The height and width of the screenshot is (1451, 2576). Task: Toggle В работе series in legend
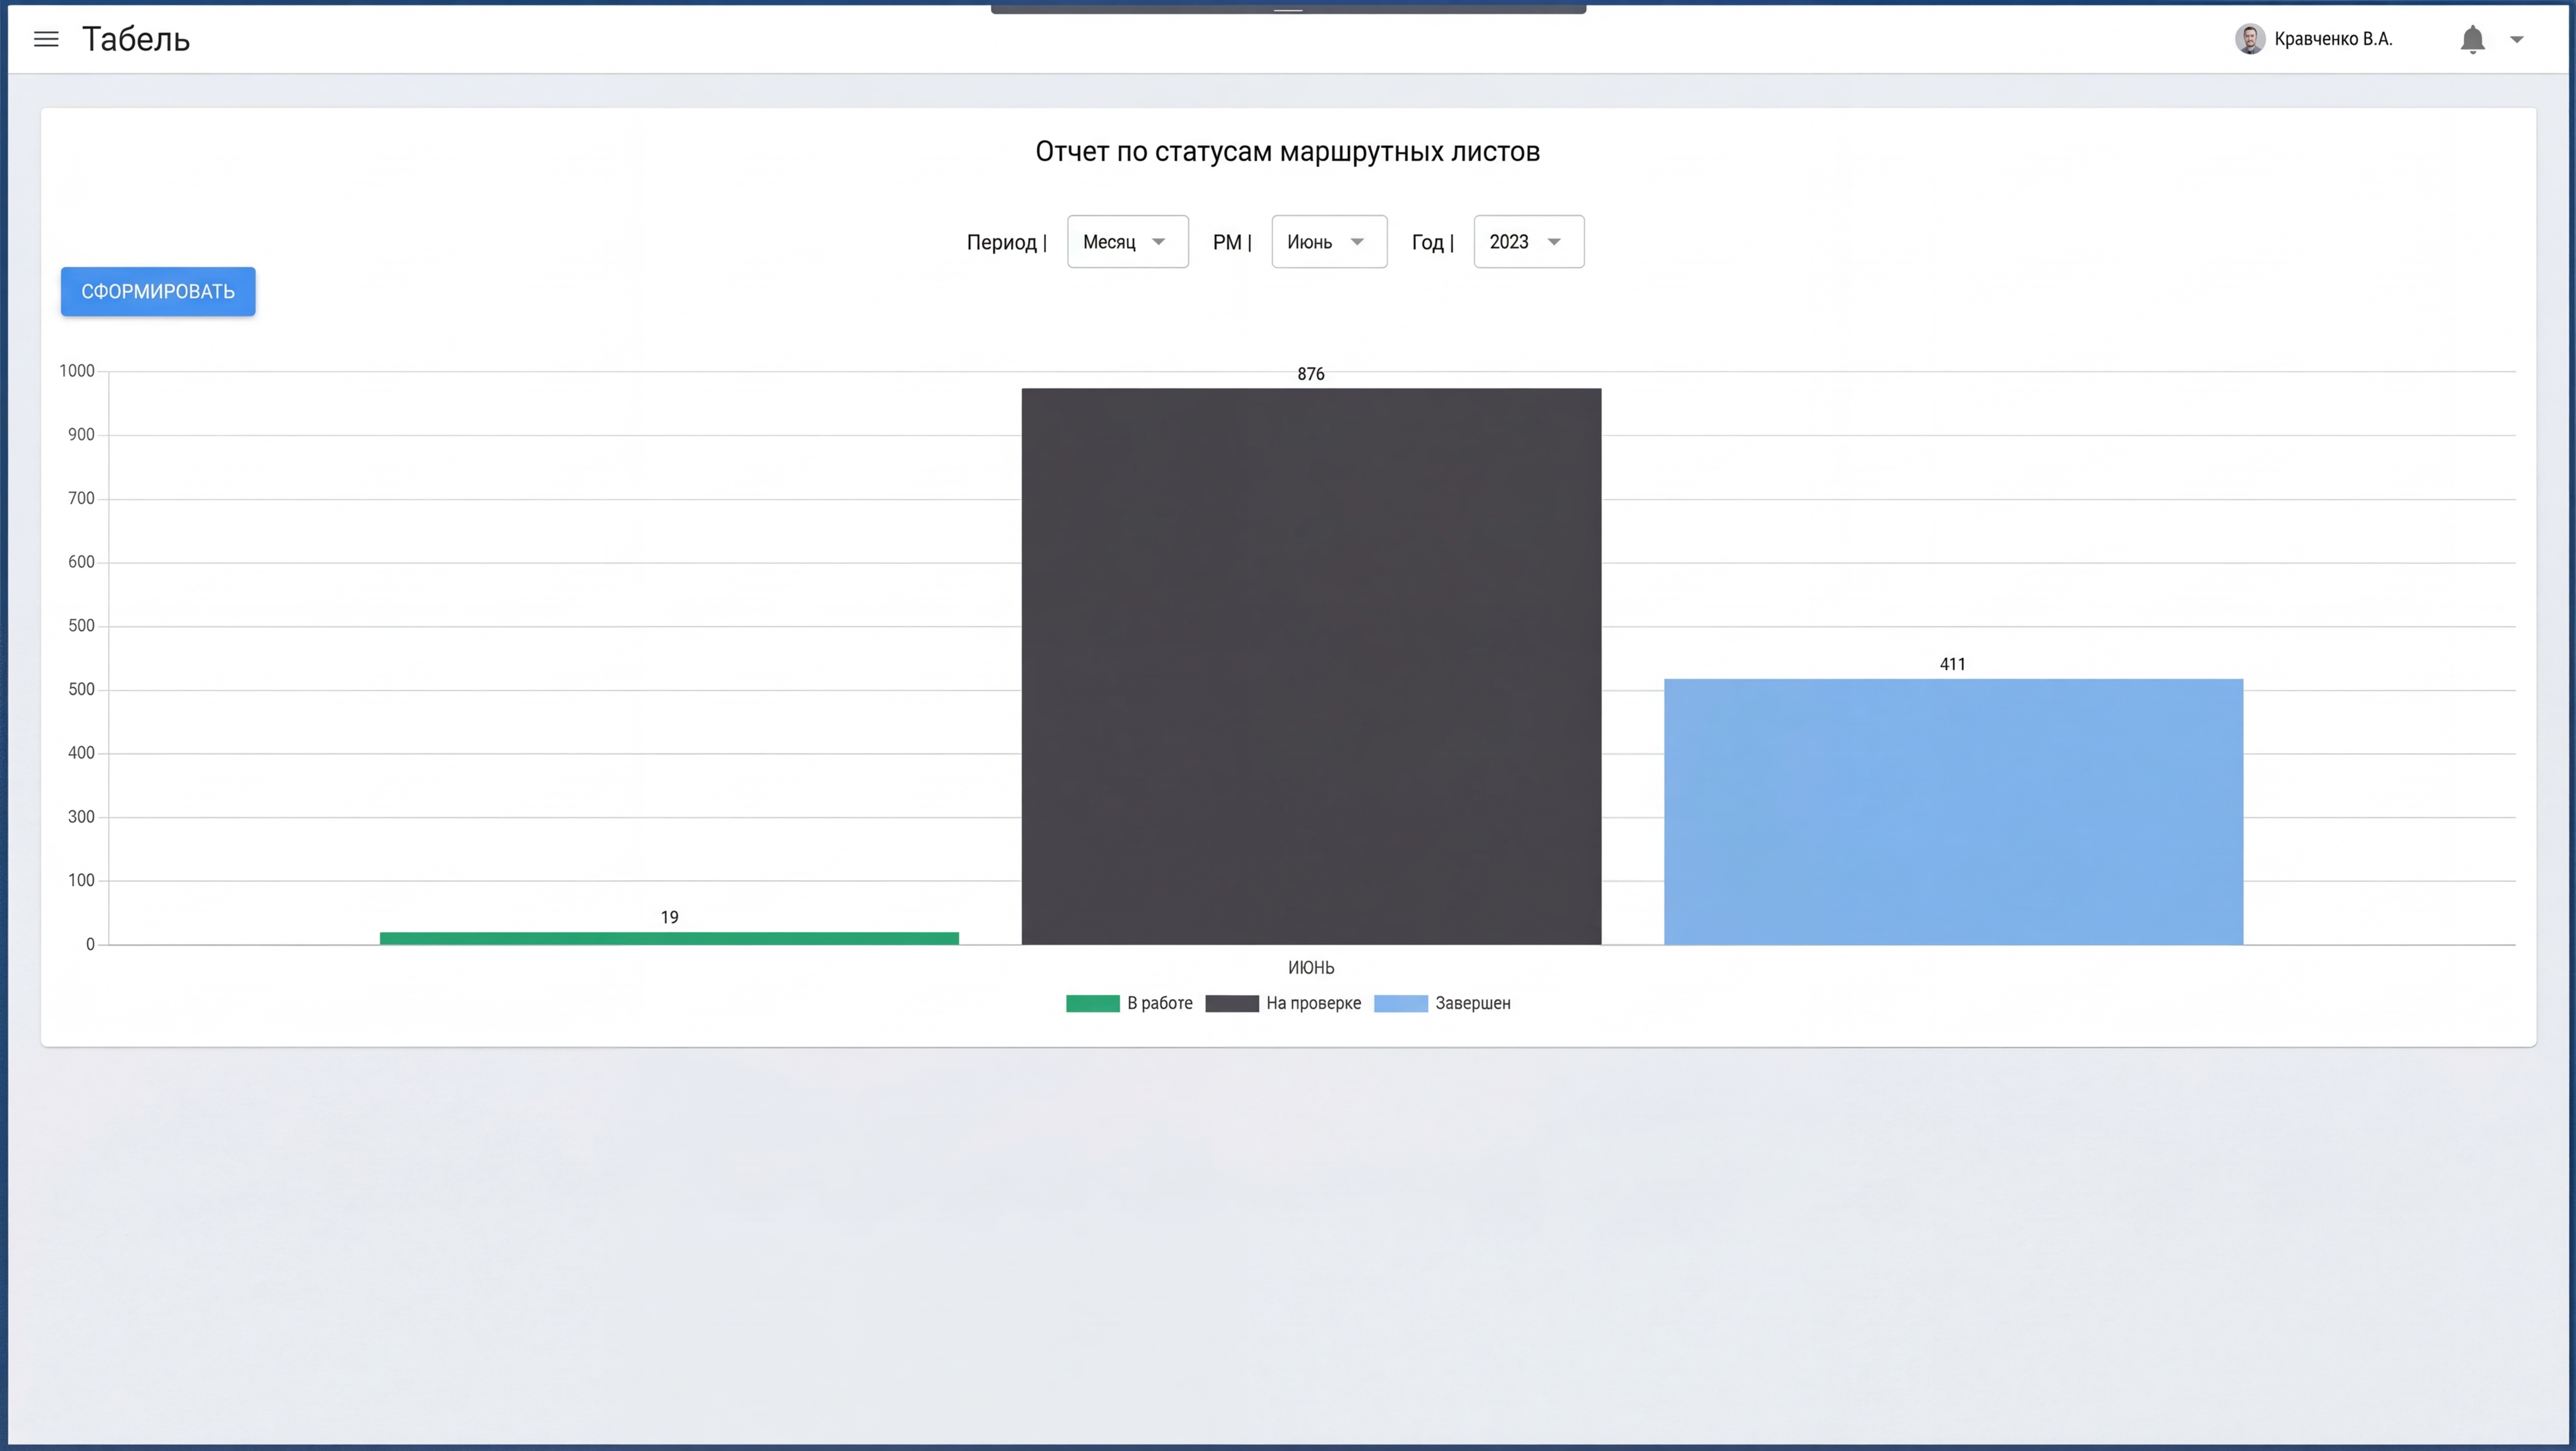point(1159,1003)
